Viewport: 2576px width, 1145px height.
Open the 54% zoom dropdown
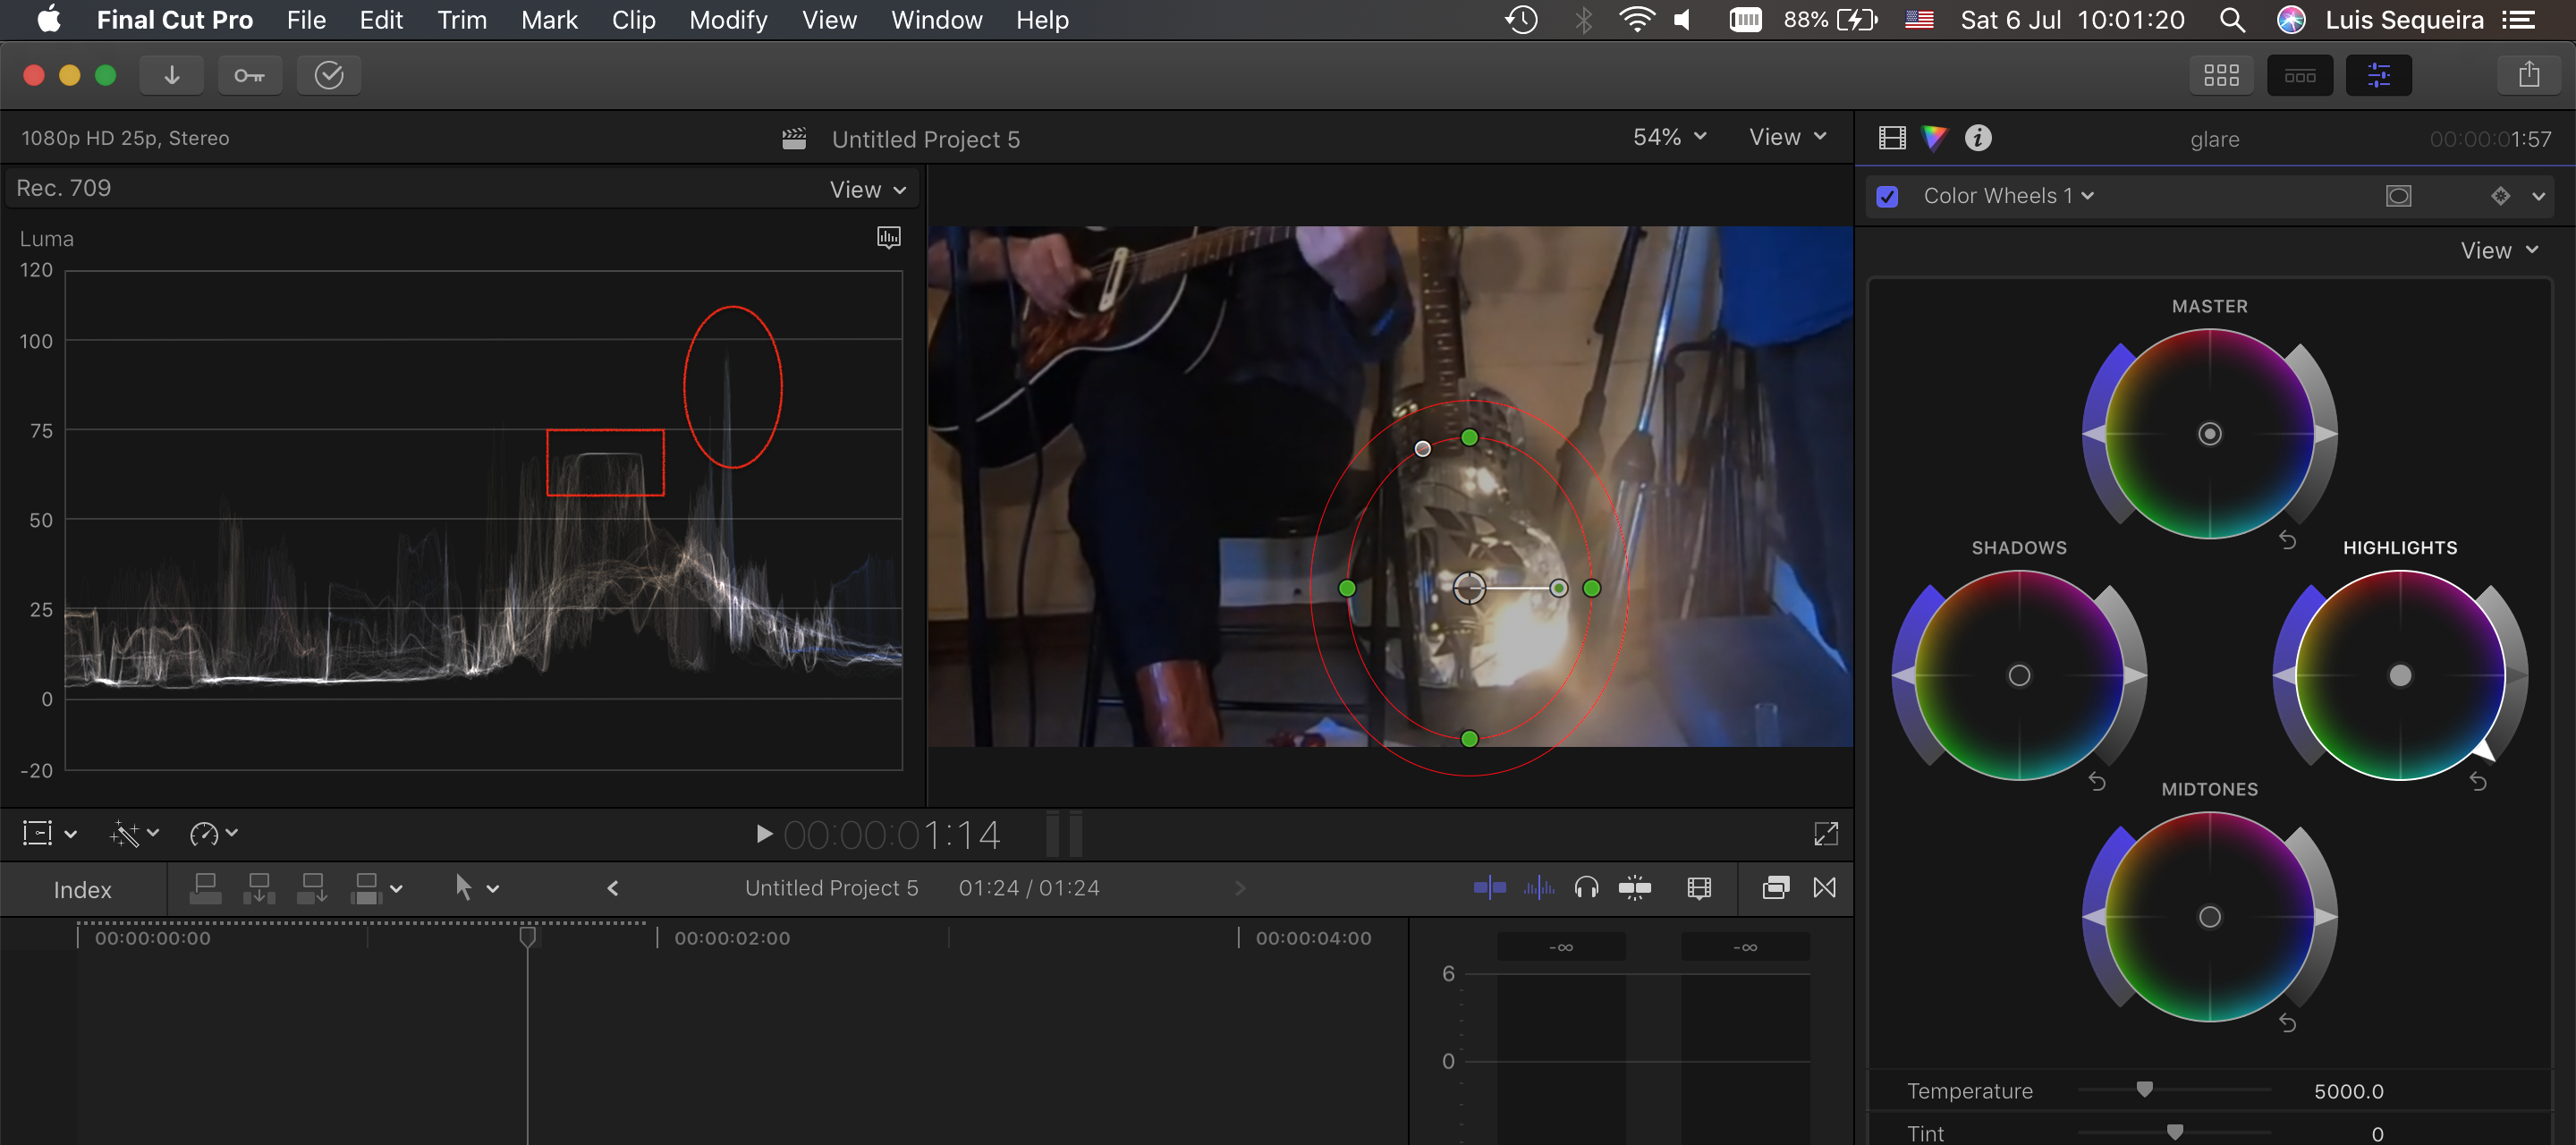pos(1668,137)
